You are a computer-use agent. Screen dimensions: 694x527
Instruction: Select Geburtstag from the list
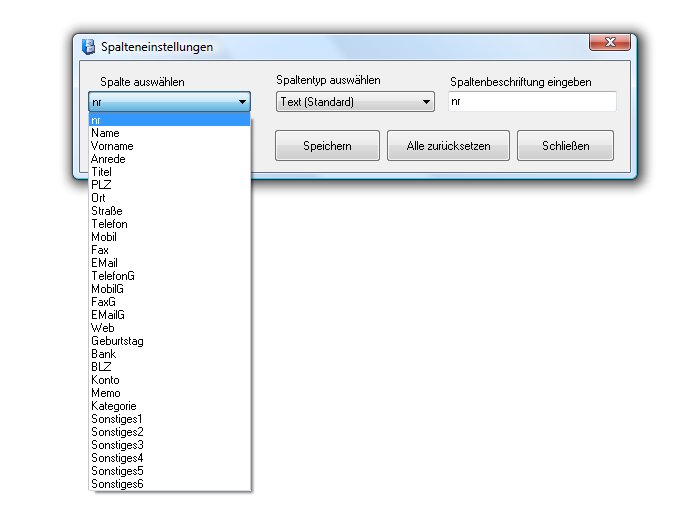117,341
